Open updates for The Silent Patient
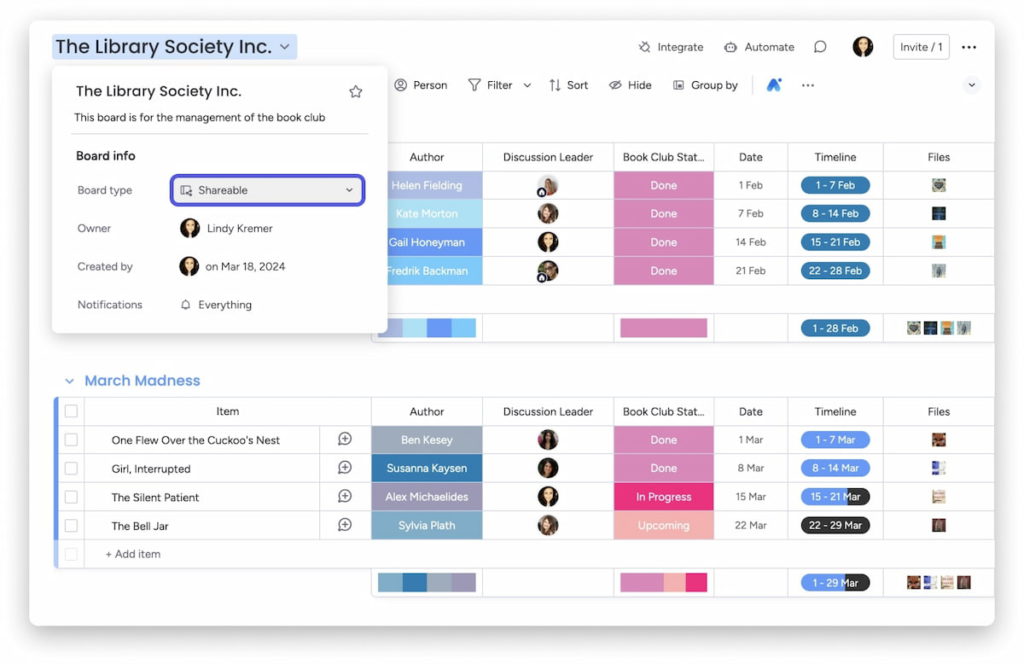 345,496
